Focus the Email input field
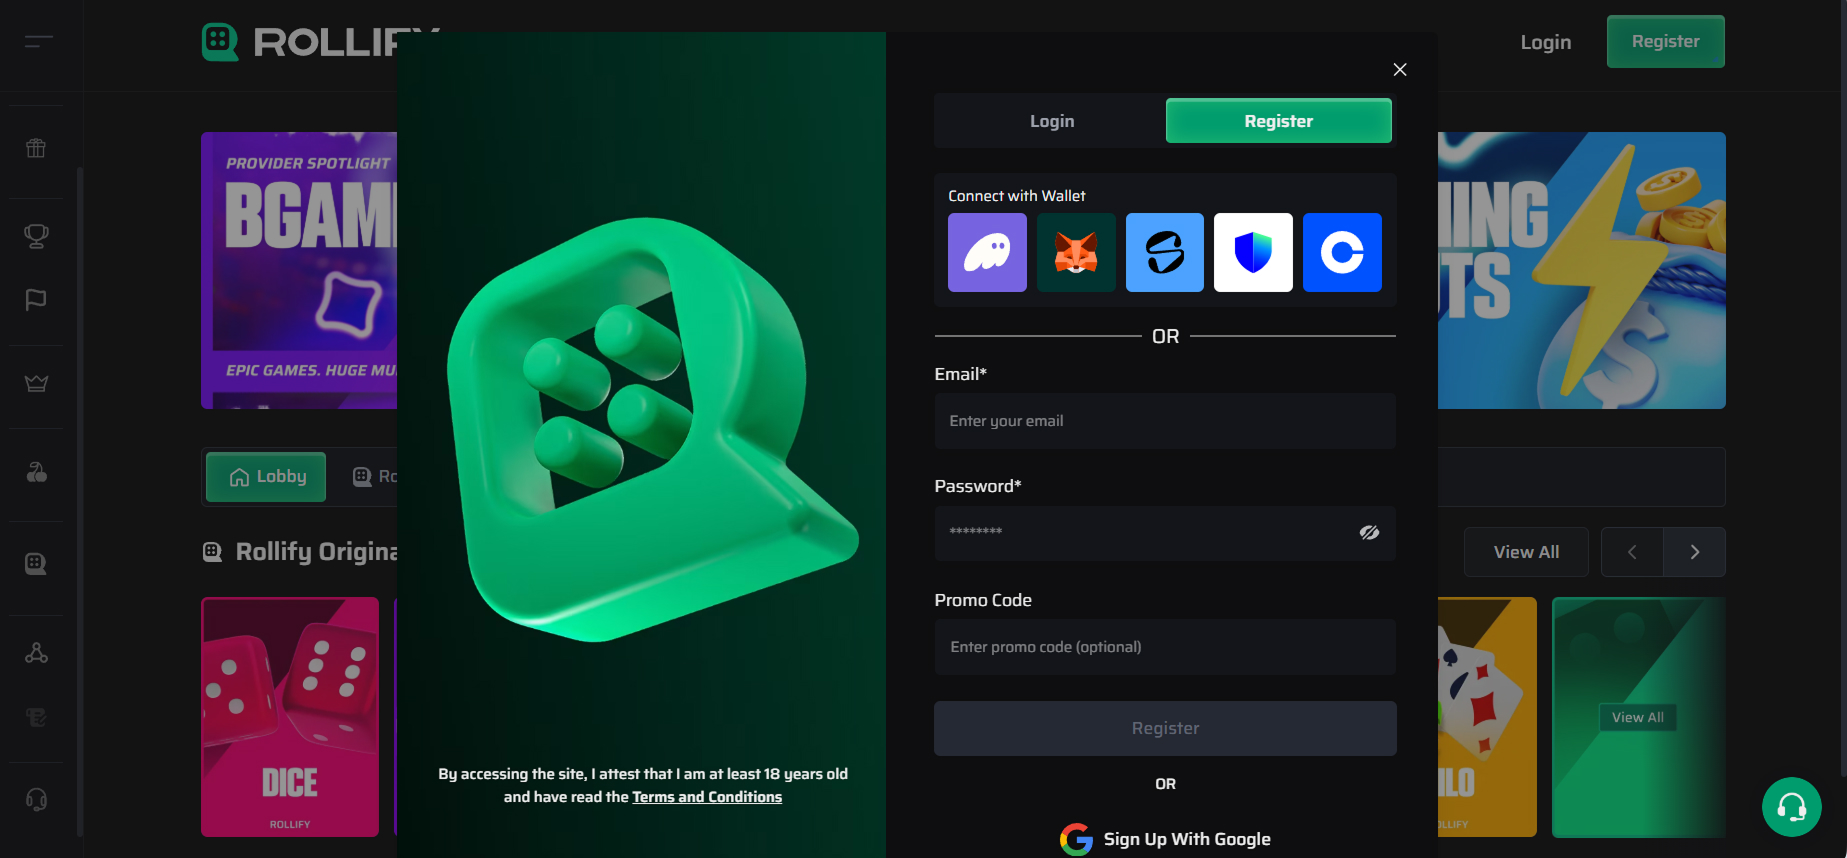Screen dimensions: 1847x858 pos(1164,421)
